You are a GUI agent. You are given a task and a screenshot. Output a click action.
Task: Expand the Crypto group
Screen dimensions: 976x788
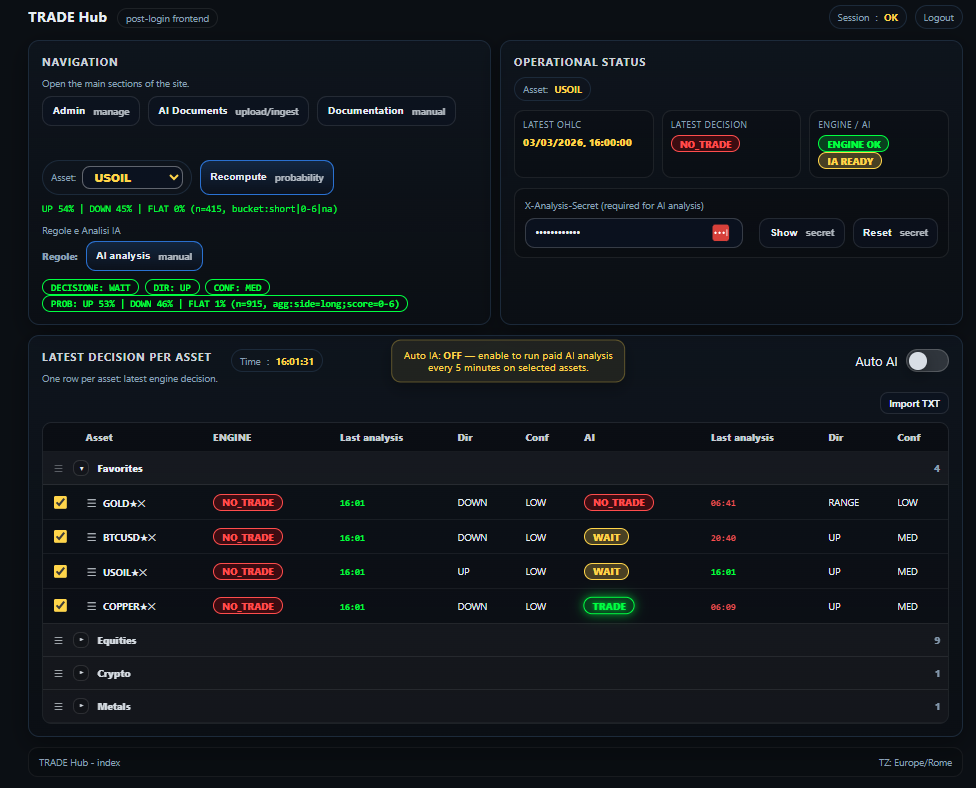(81, 673)
